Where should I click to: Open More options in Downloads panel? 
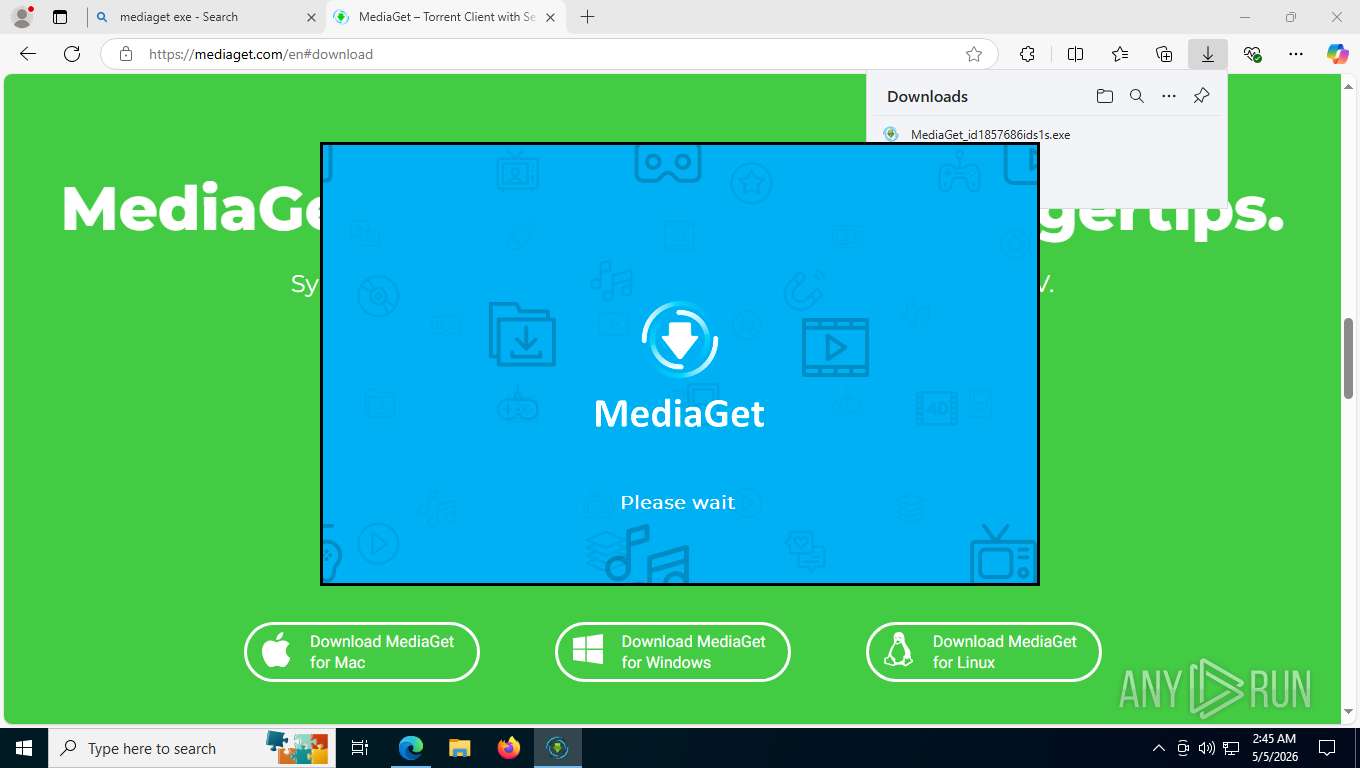coord(1169,96)
